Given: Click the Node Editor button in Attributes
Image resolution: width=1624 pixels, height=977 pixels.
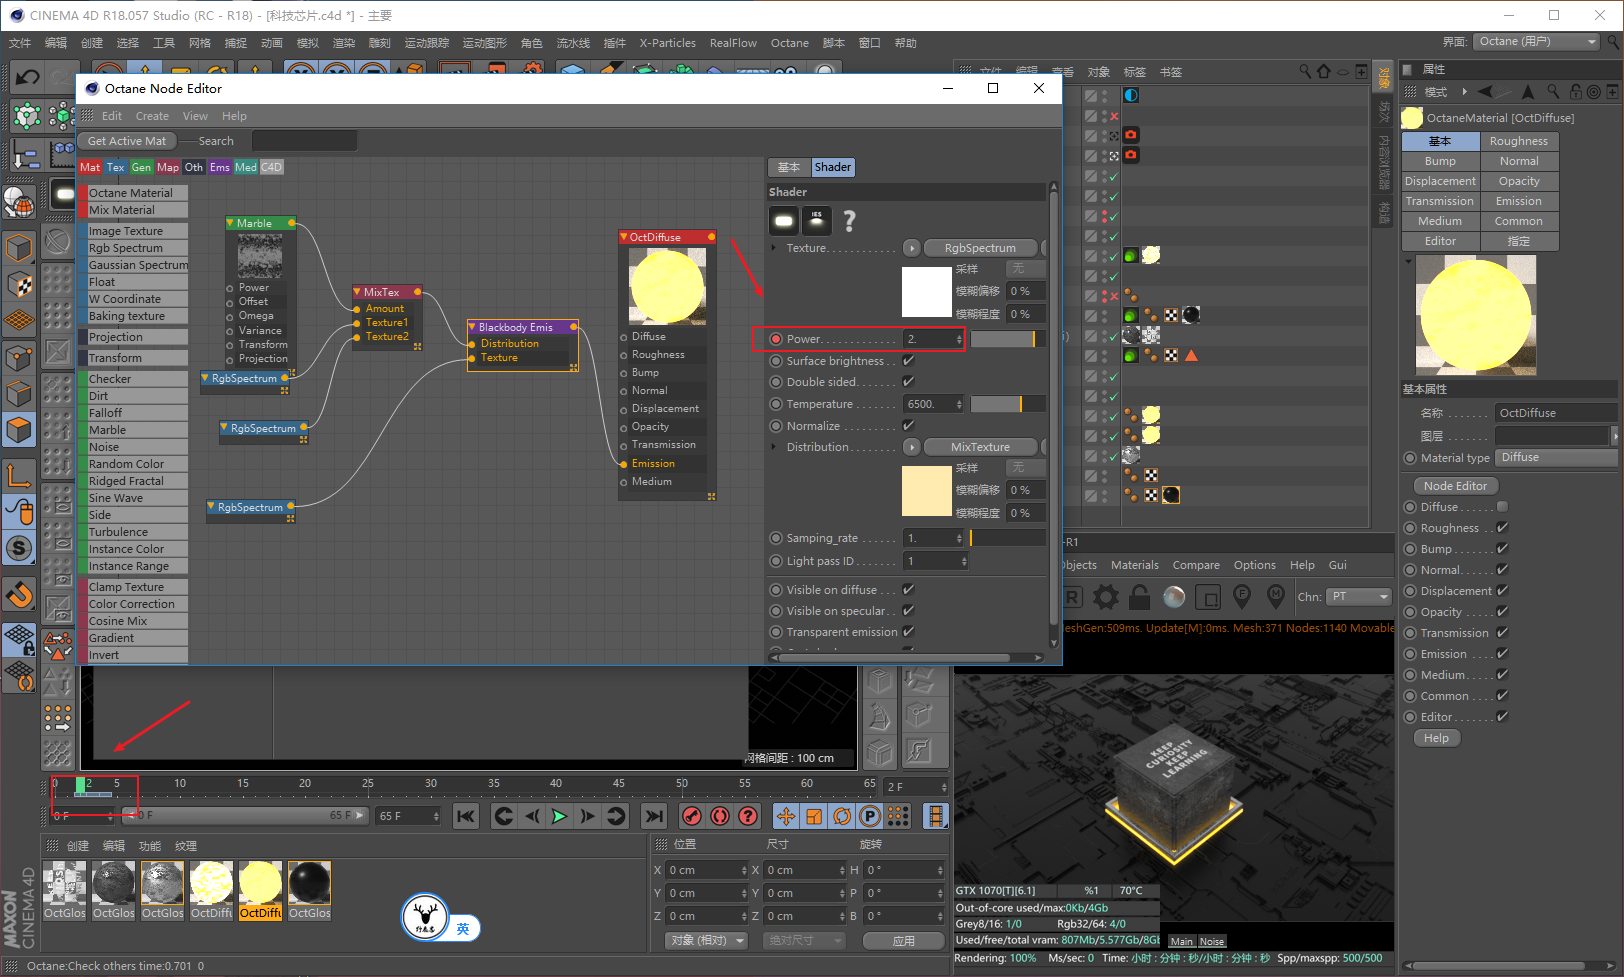Looking at the screenshot, I should tap(1455, 486).
